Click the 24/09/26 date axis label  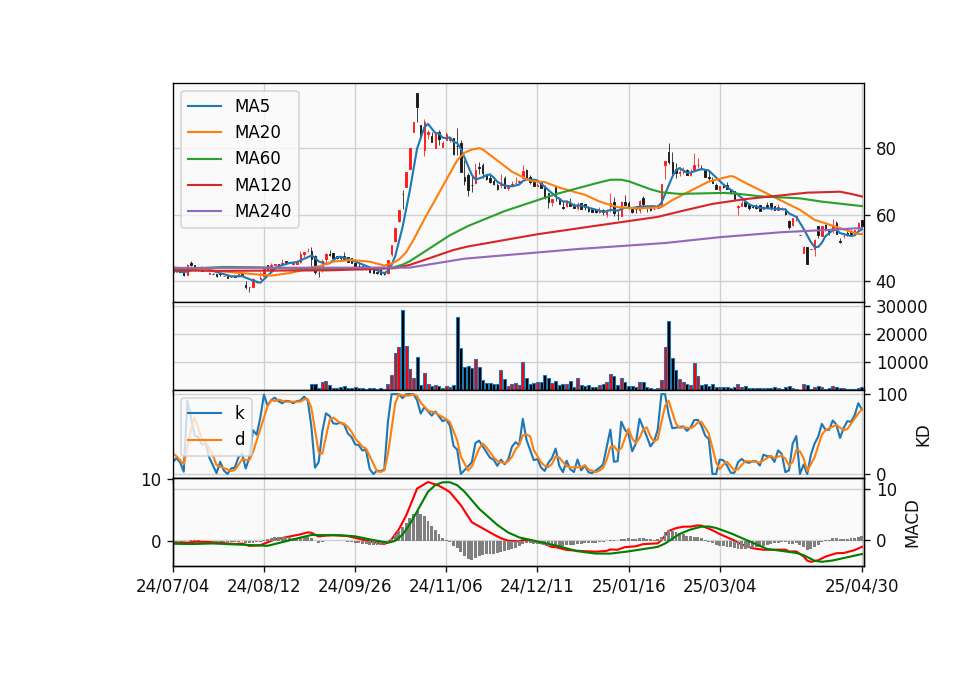point(354,587)
